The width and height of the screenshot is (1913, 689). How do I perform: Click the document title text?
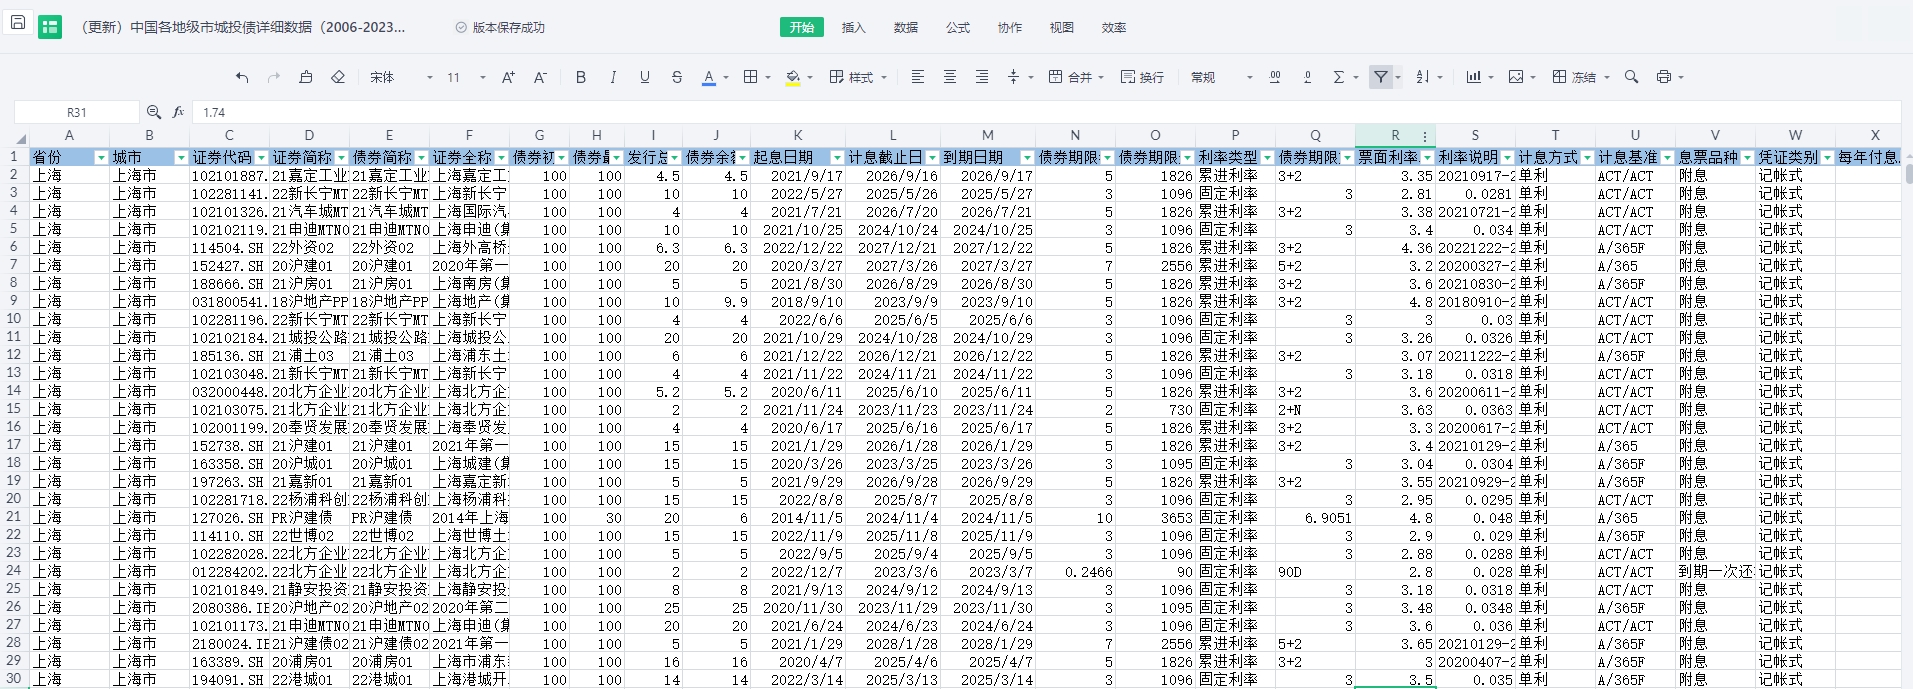(242, 27)
